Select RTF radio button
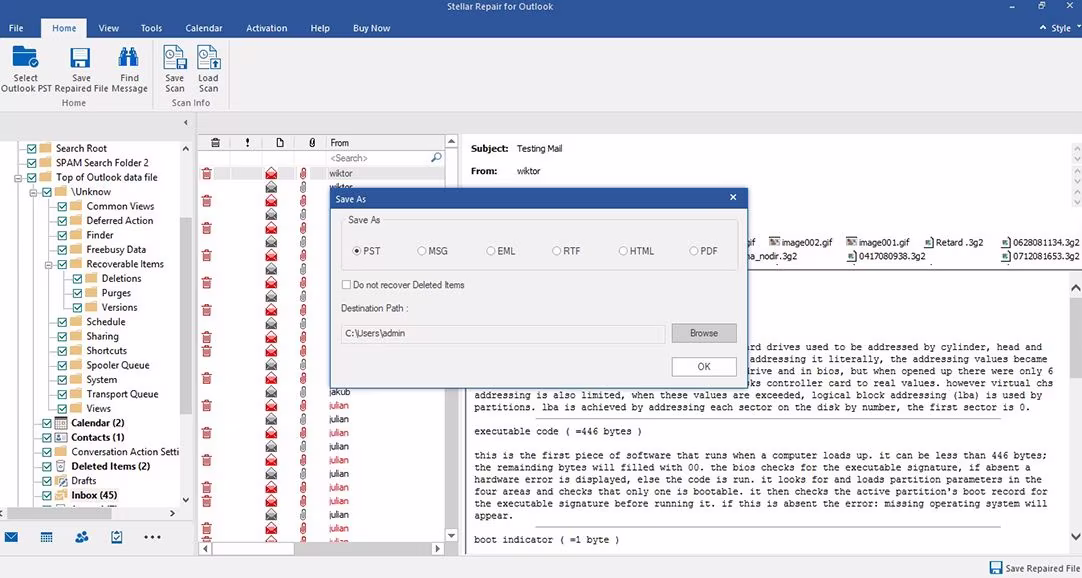The height and width of the screenshot is (578, 1082). [556, 251]
